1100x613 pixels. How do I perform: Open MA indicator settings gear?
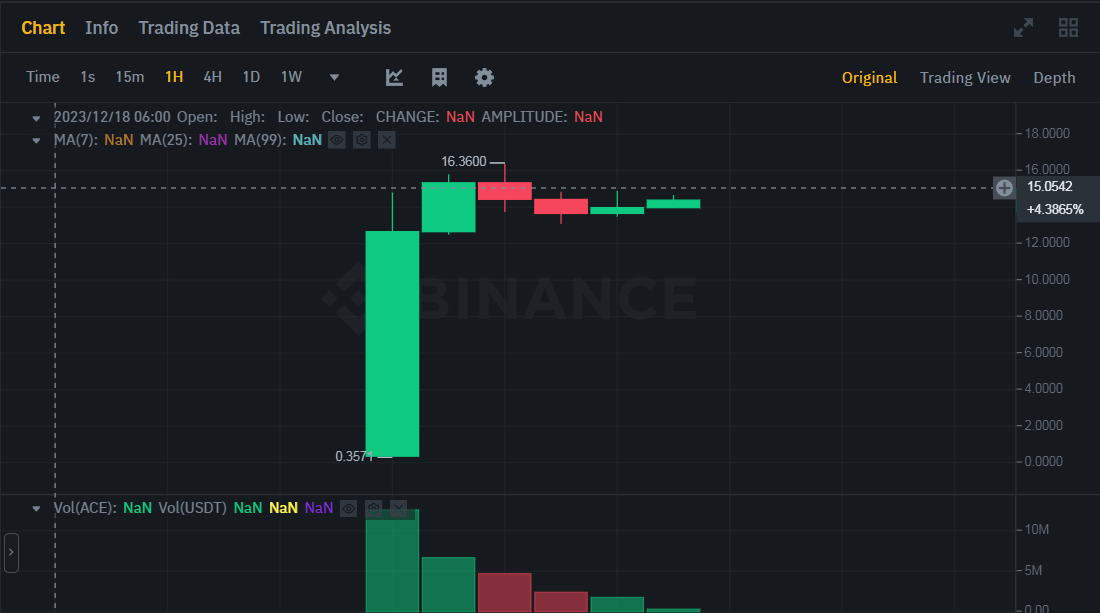pyautogui.click(x=362, y=140)
